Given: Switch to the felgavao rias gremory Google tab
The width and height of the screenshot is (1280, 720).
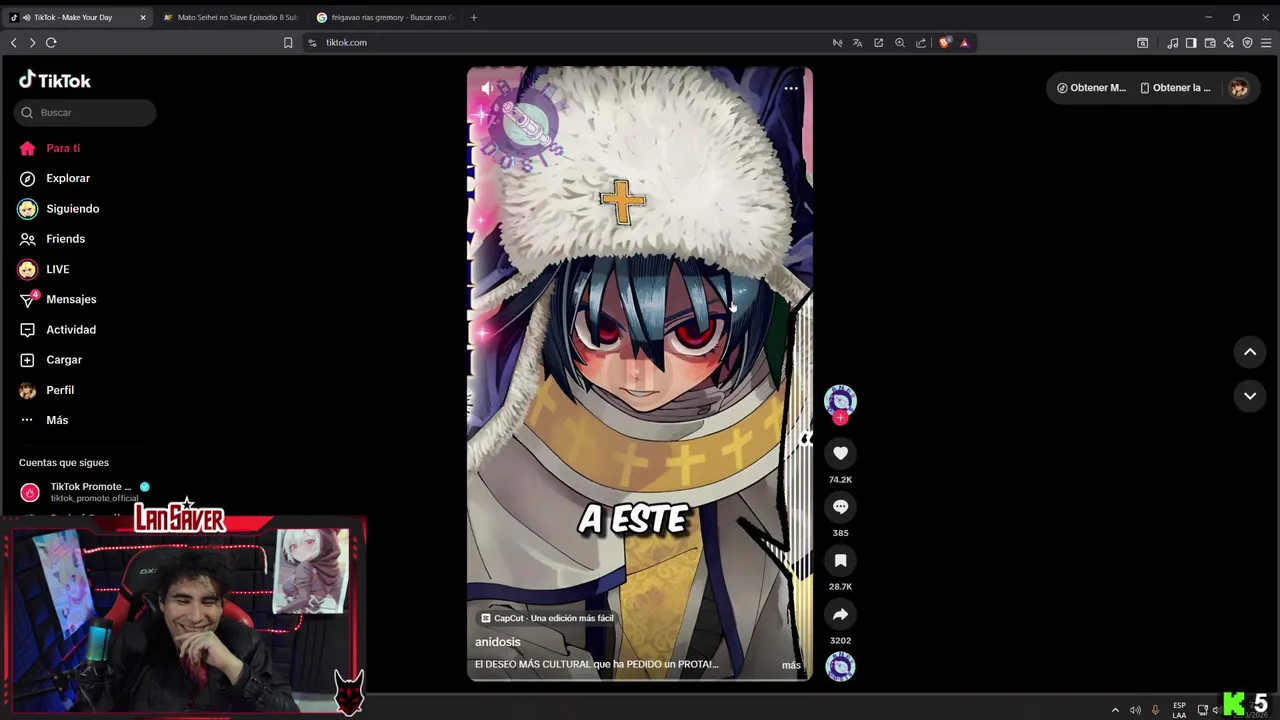Looking at the screenshot, I should pos(385,17).
